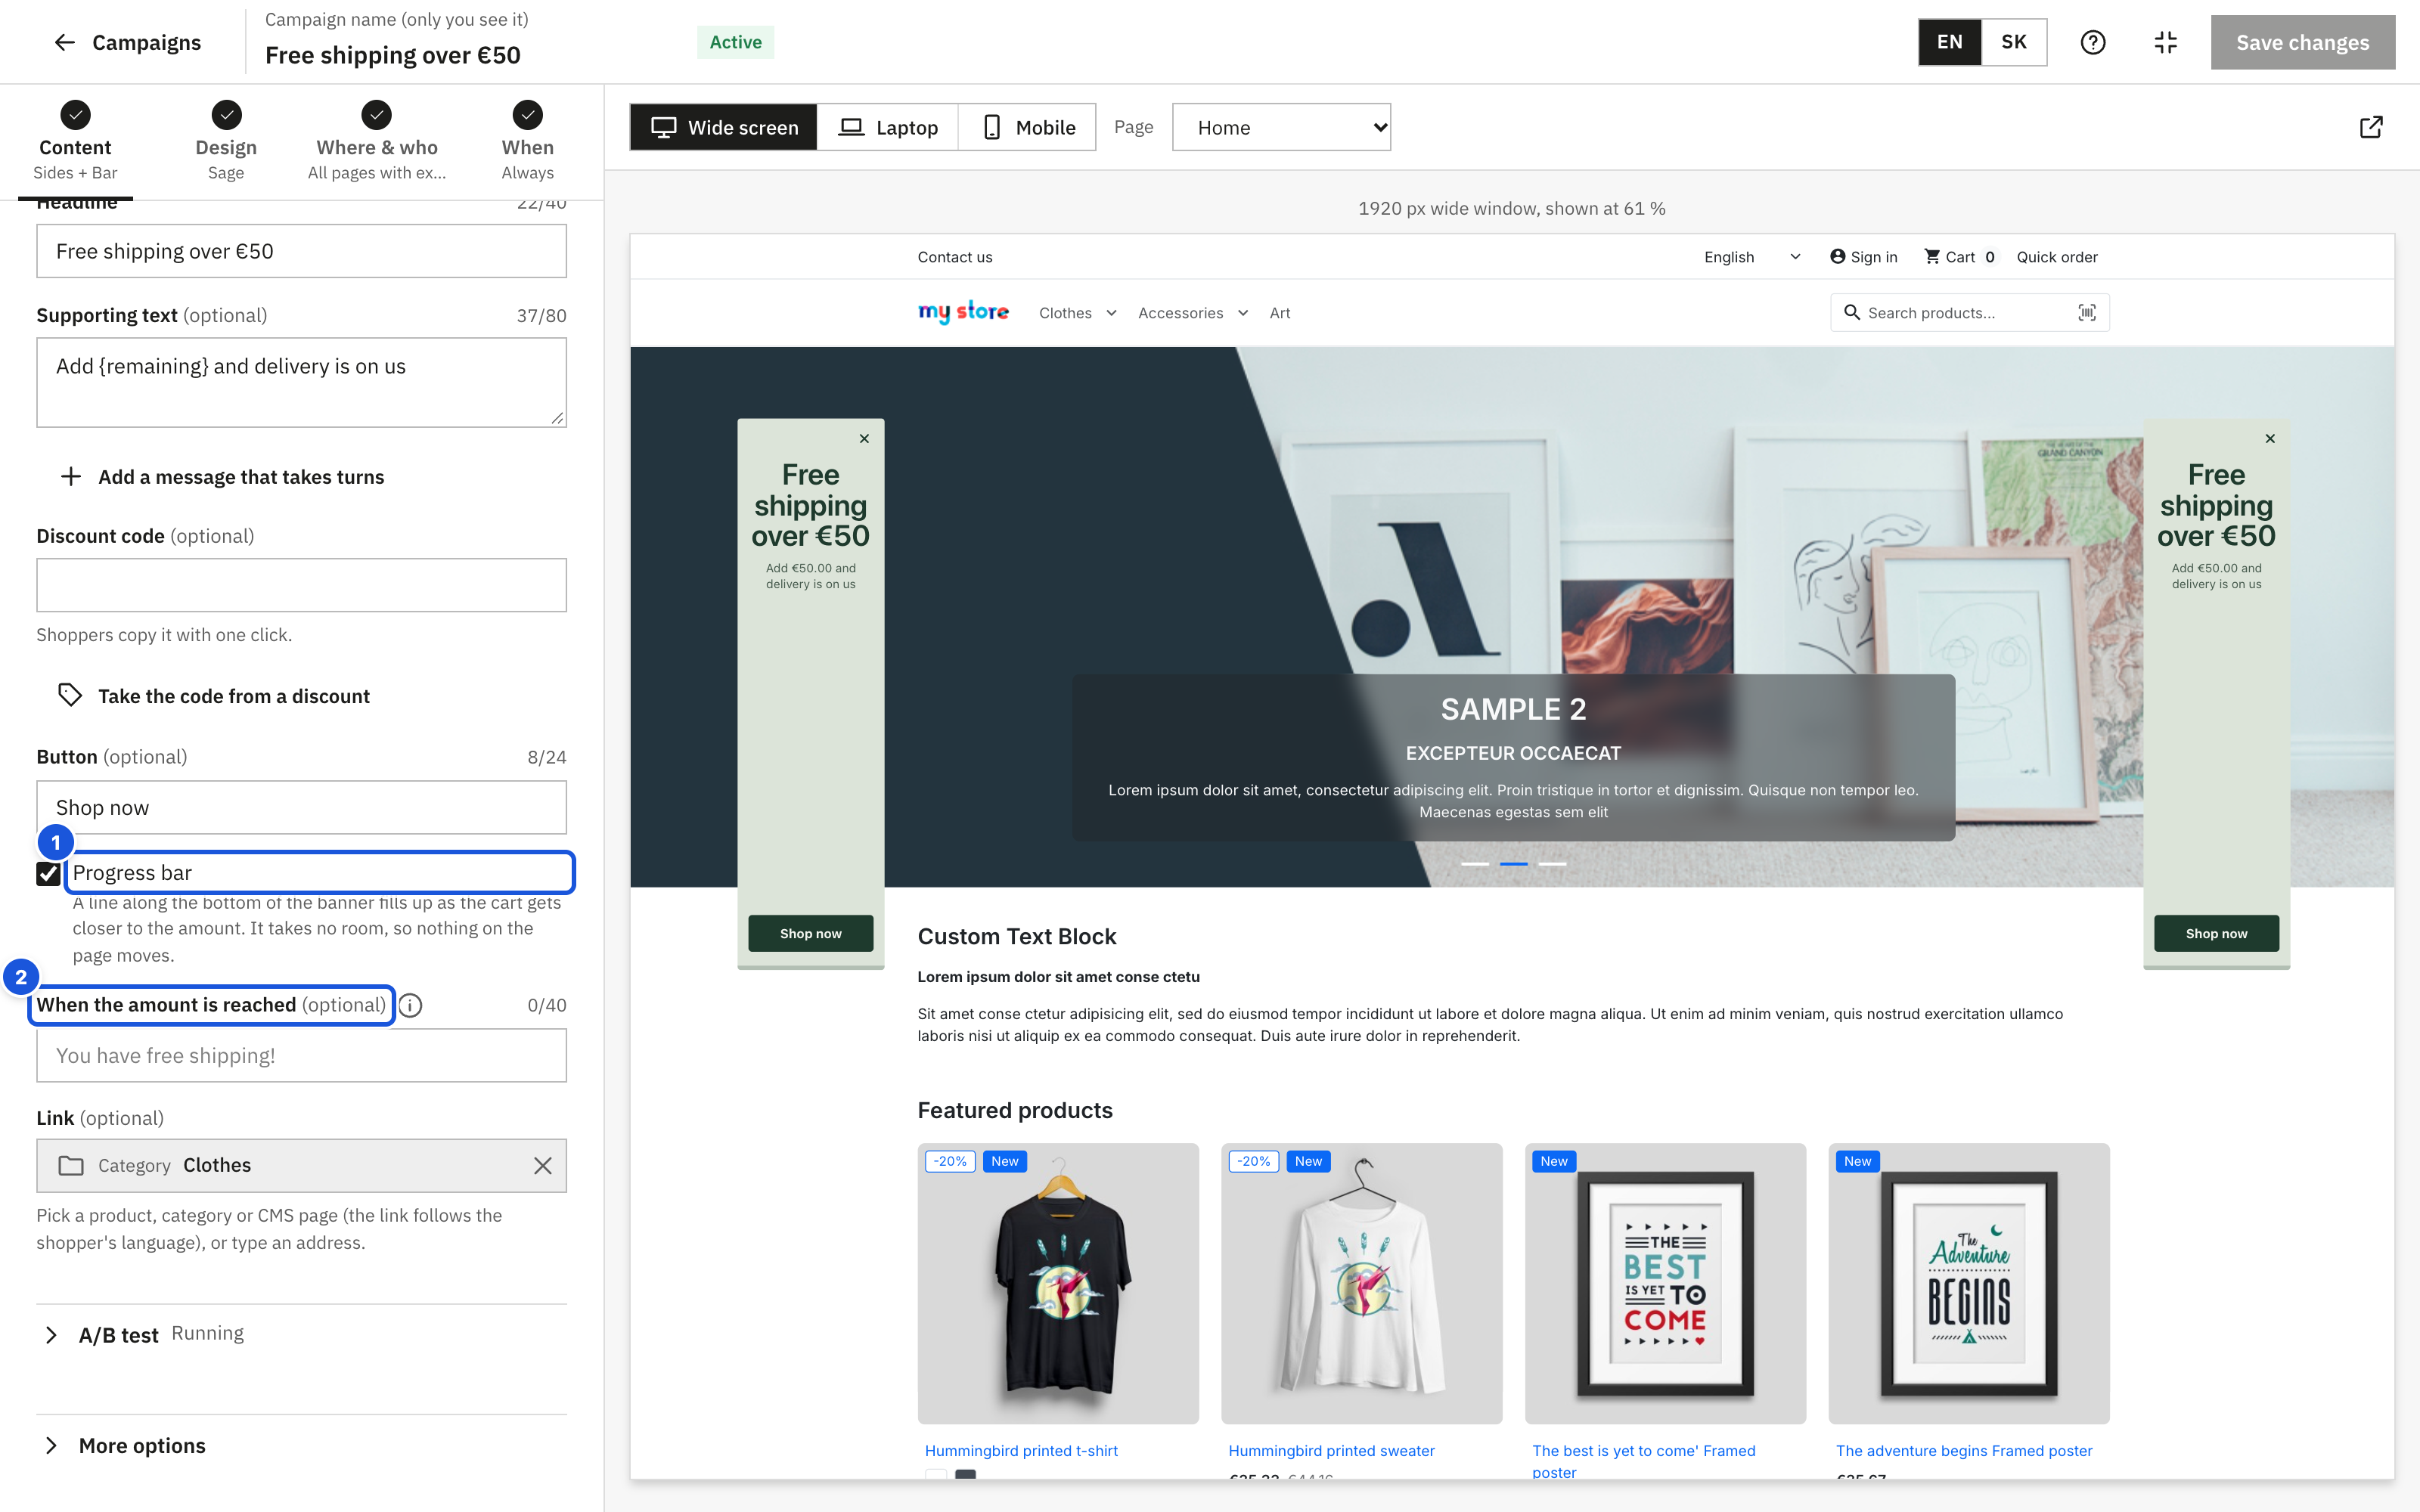Screen dimensions: 2420x1512
Task: Click Contact us in preview header
Action: (955, 257)
